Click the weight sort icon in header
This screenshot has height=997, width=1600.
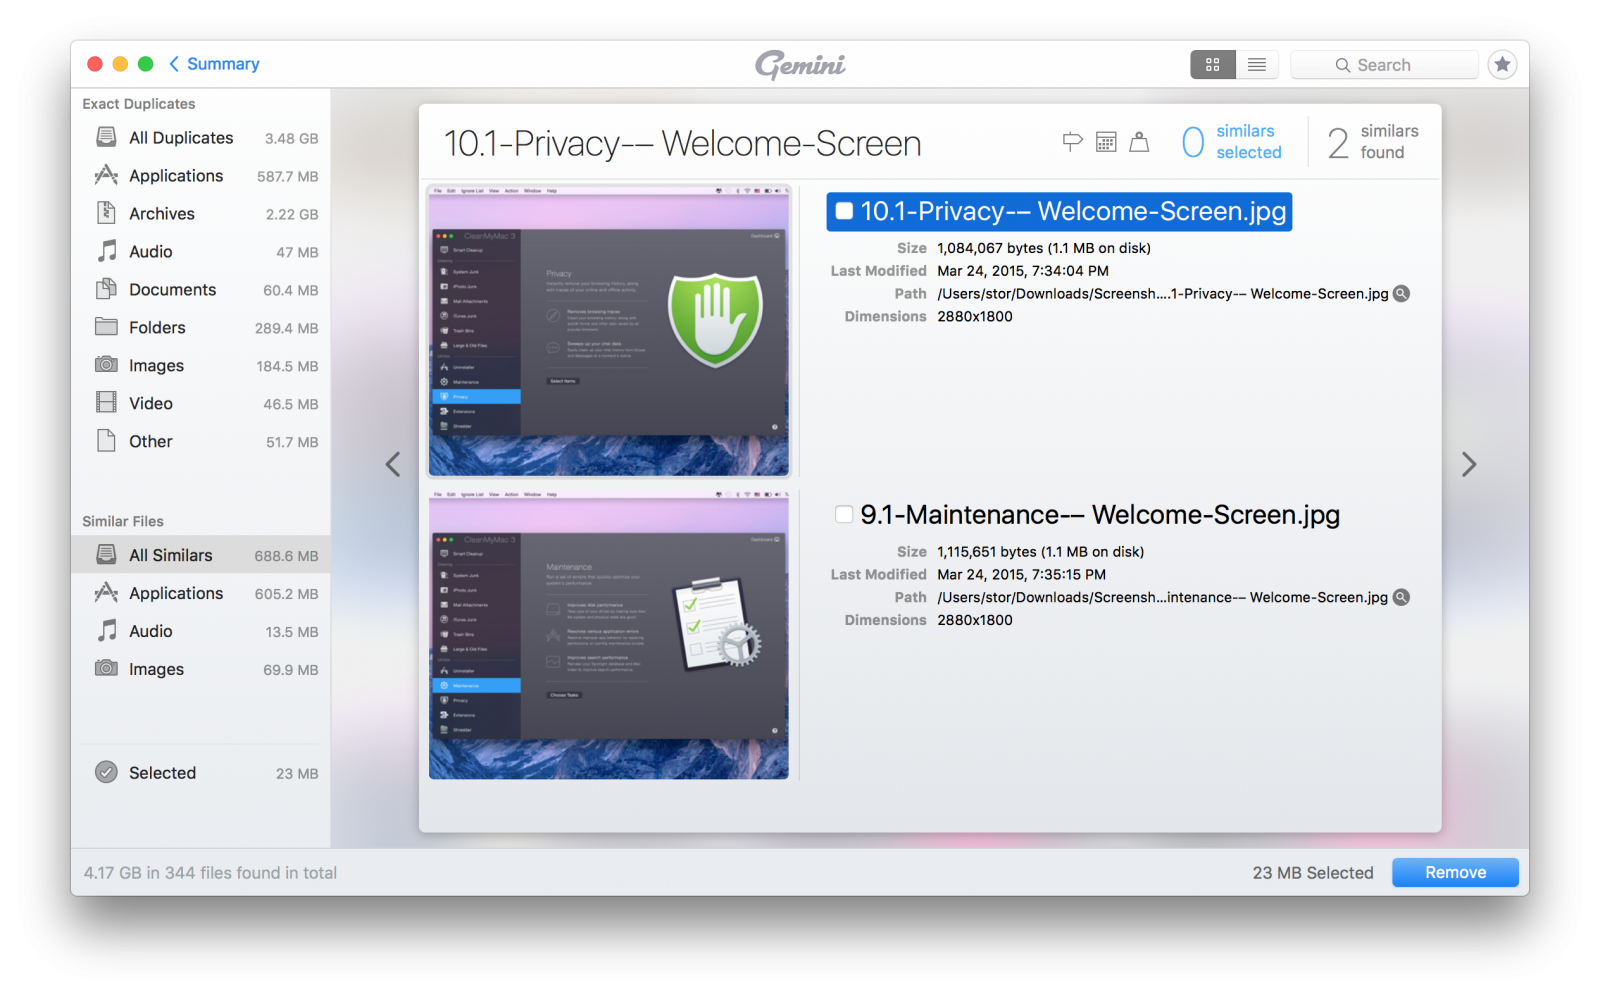pos(1139,142)
